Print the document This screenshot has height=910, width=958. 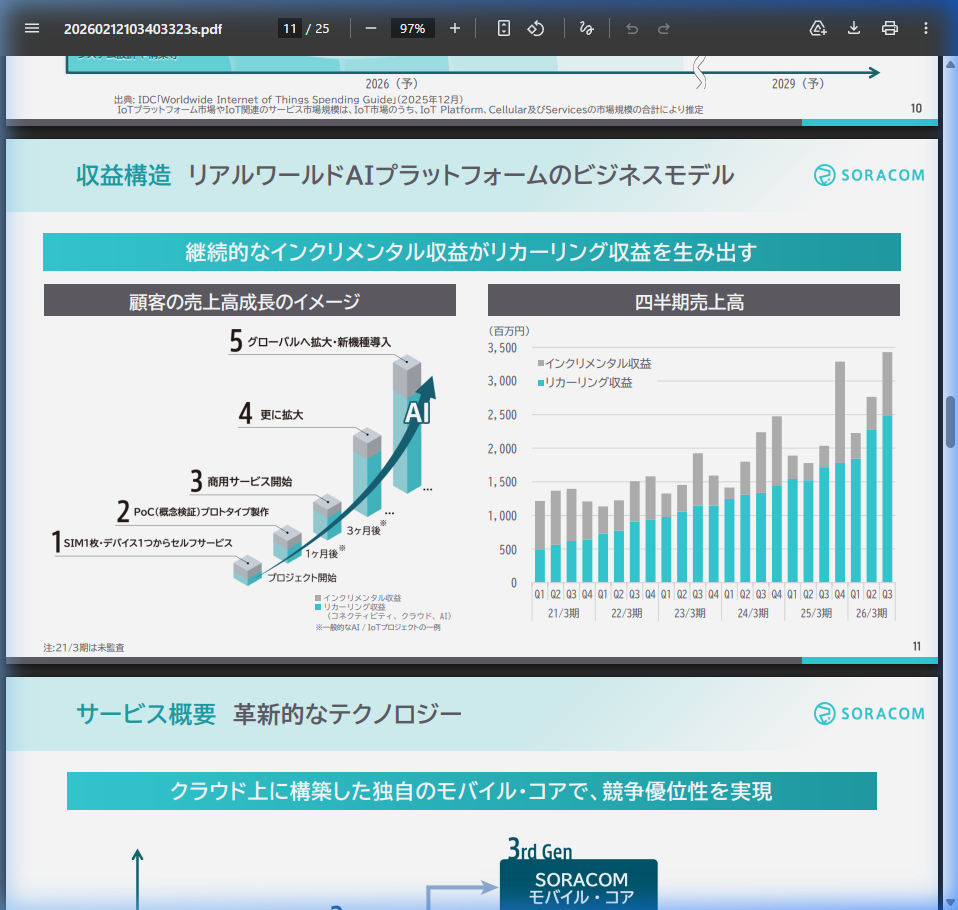(889, 28)
